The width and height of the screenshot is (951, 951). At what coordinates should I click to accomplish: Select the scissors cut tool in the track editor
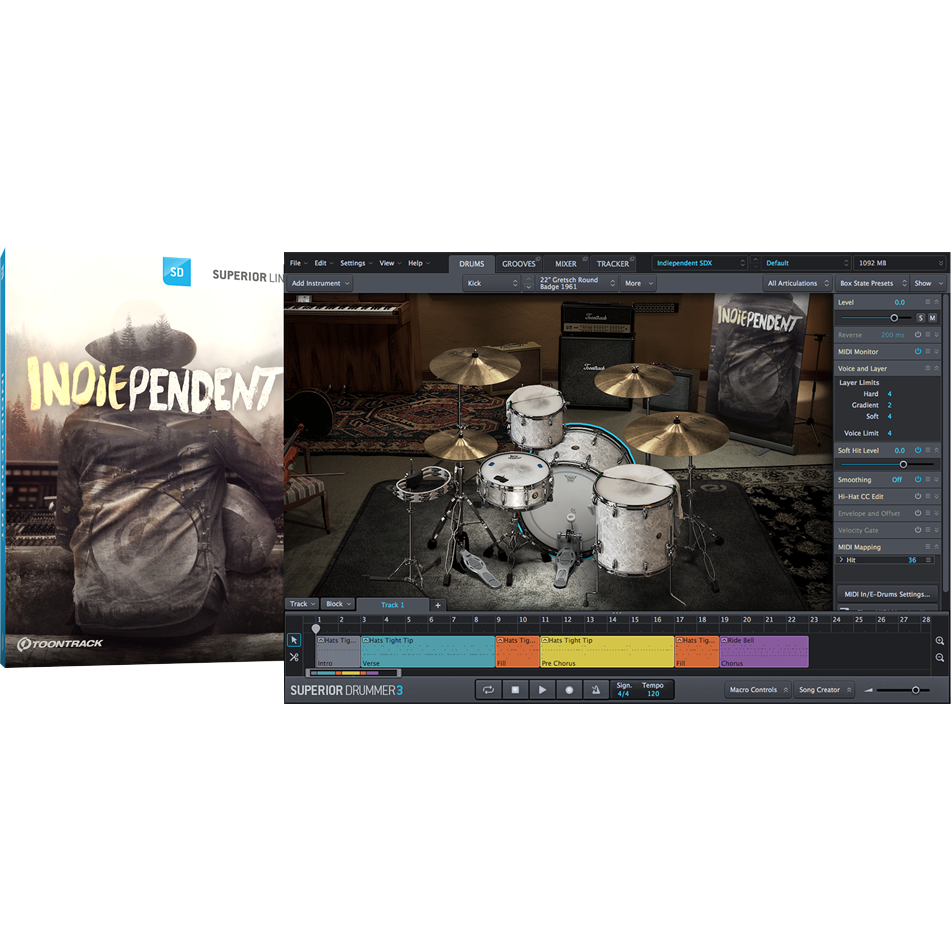coord(294,657)
